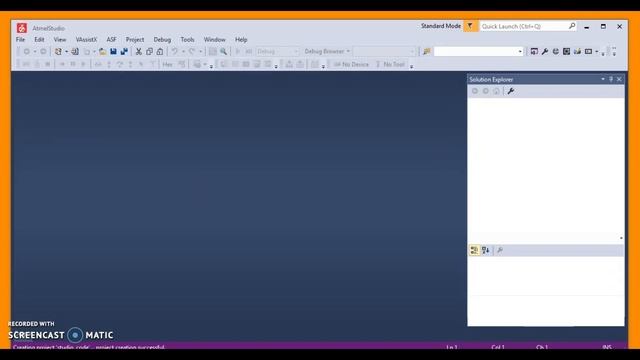Pin the Solution Explorer with auto-hide pin

click(611, 79)
